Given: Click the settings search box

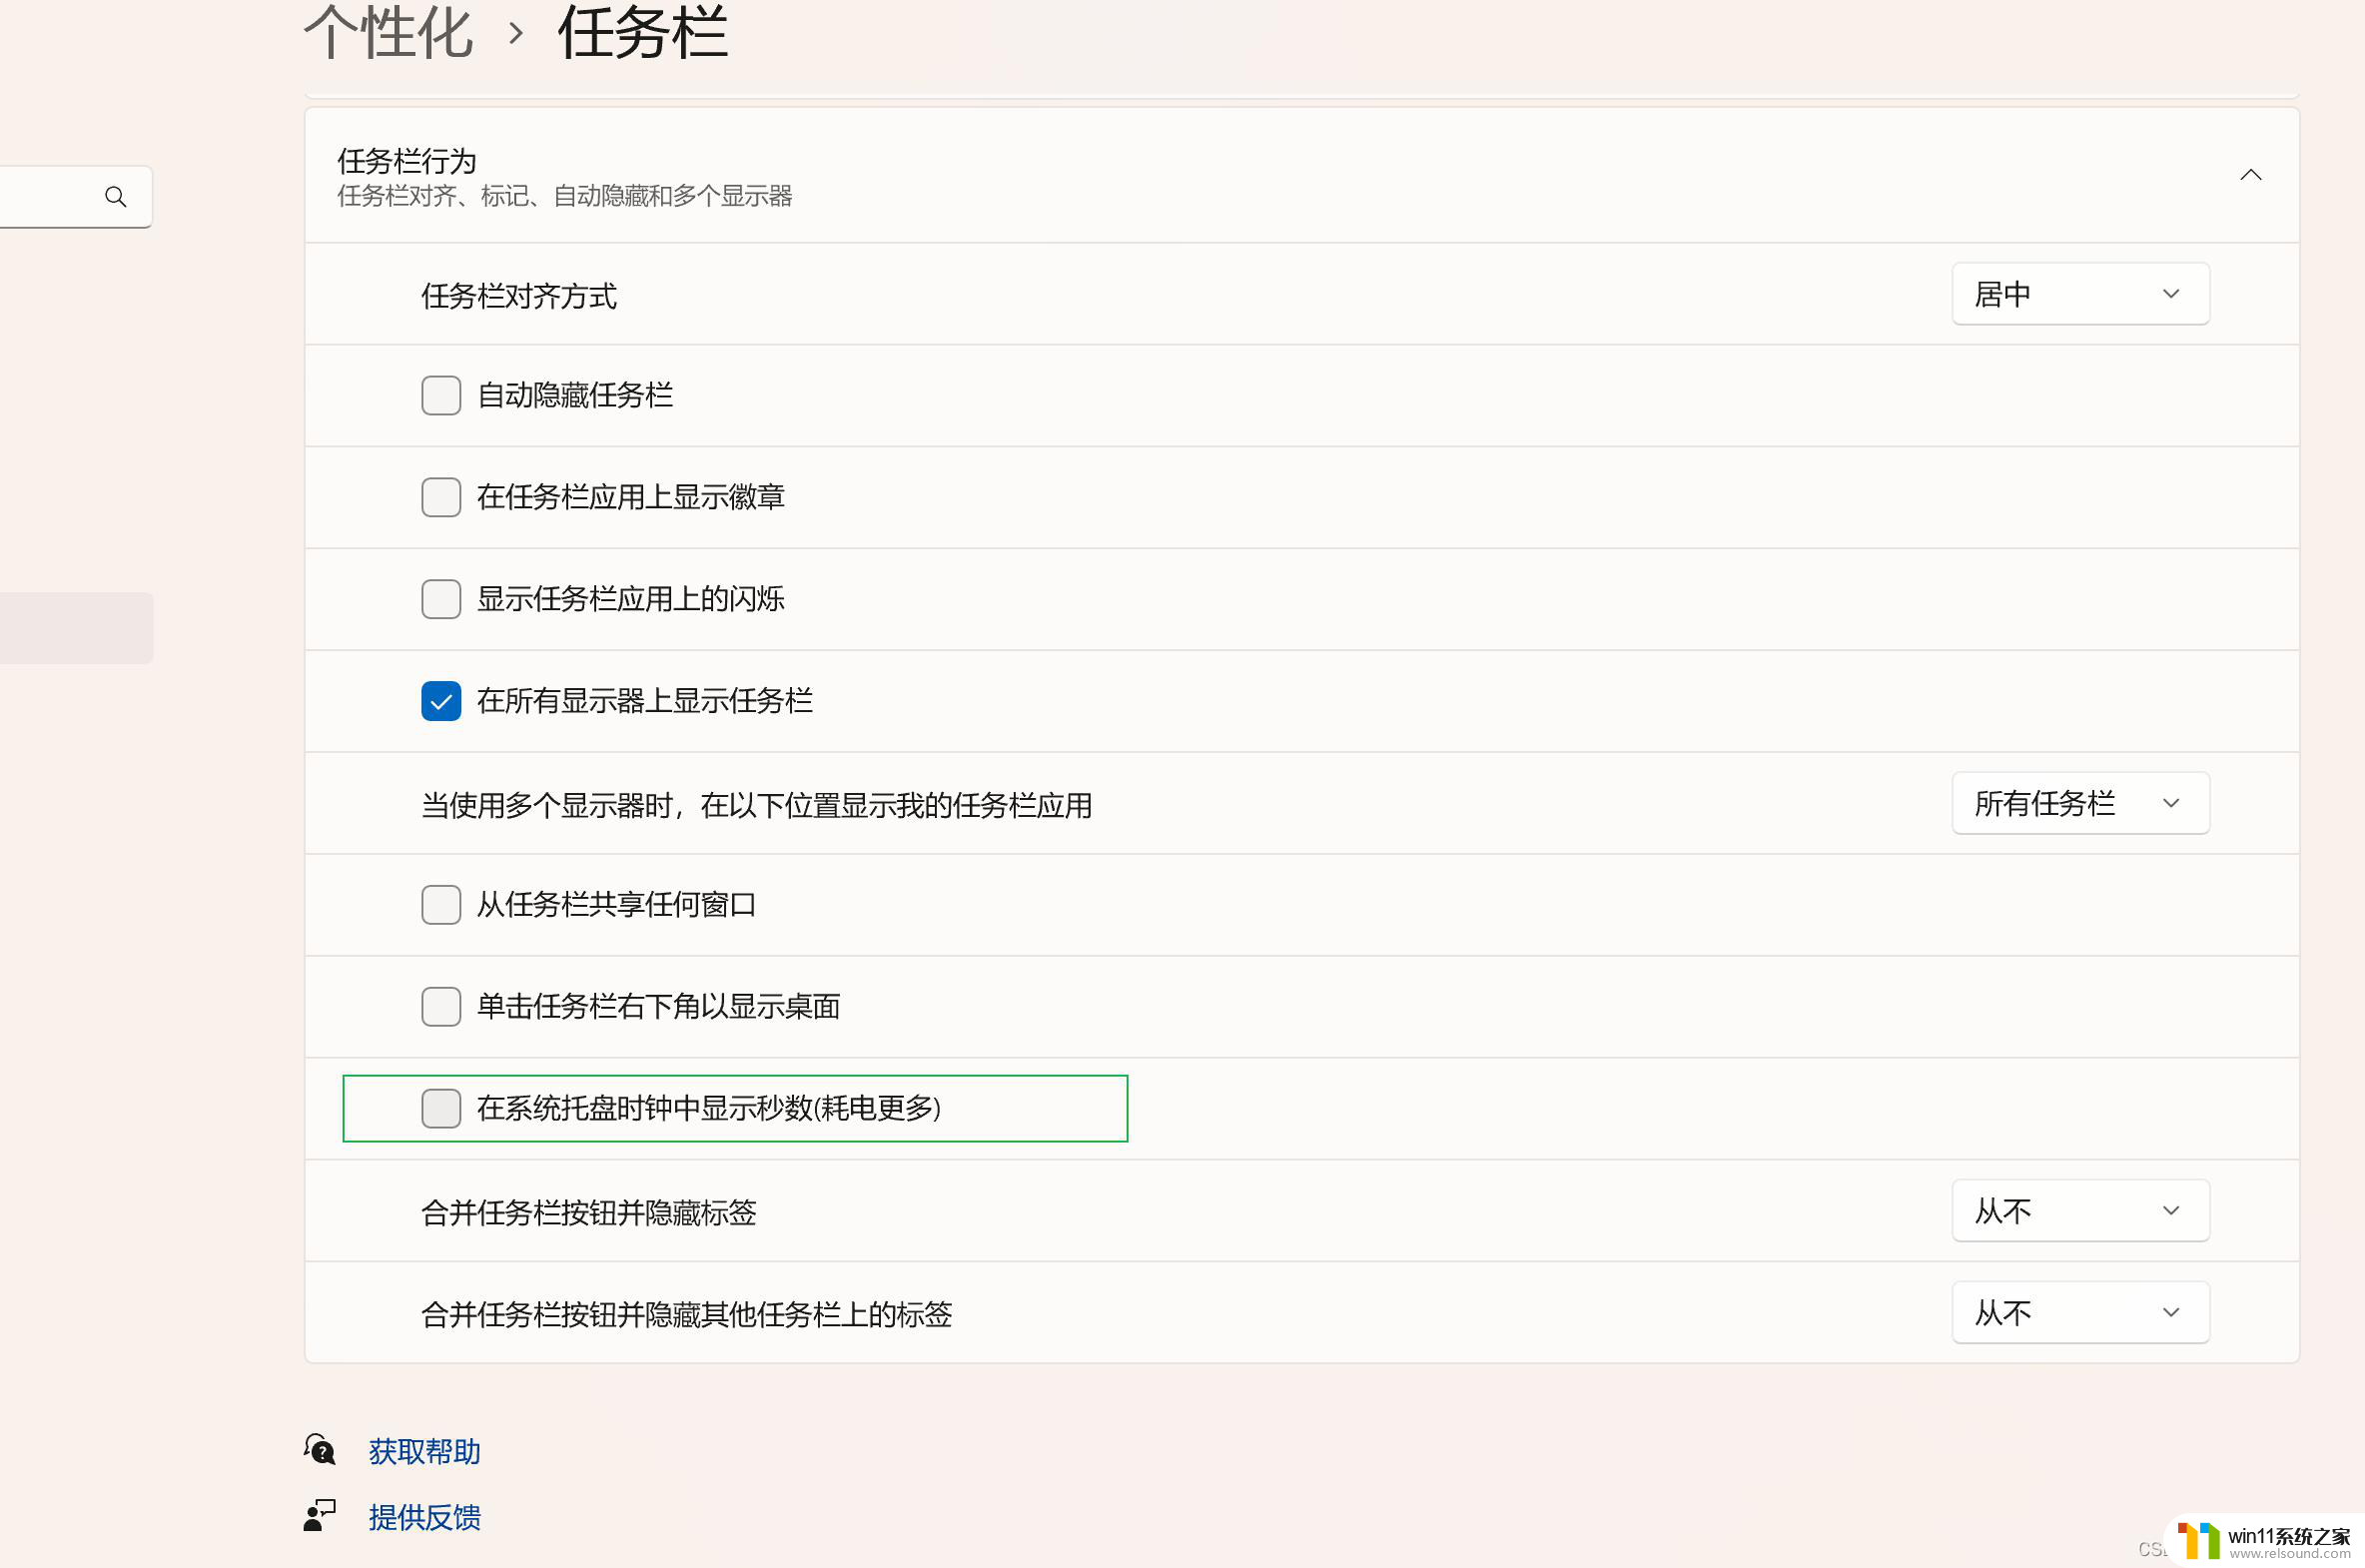Looking at the screenshot, I should (76, 197).
